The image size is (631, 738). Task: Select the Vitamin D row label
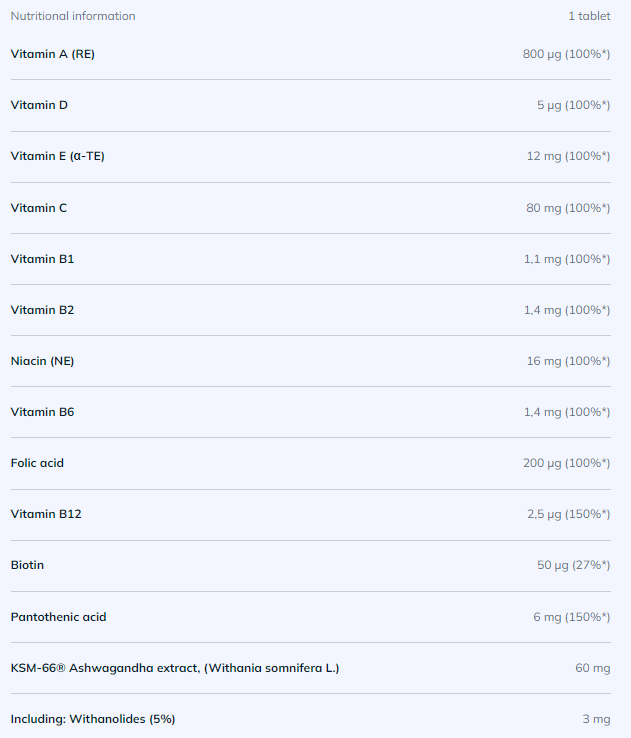tap(39, 105)
